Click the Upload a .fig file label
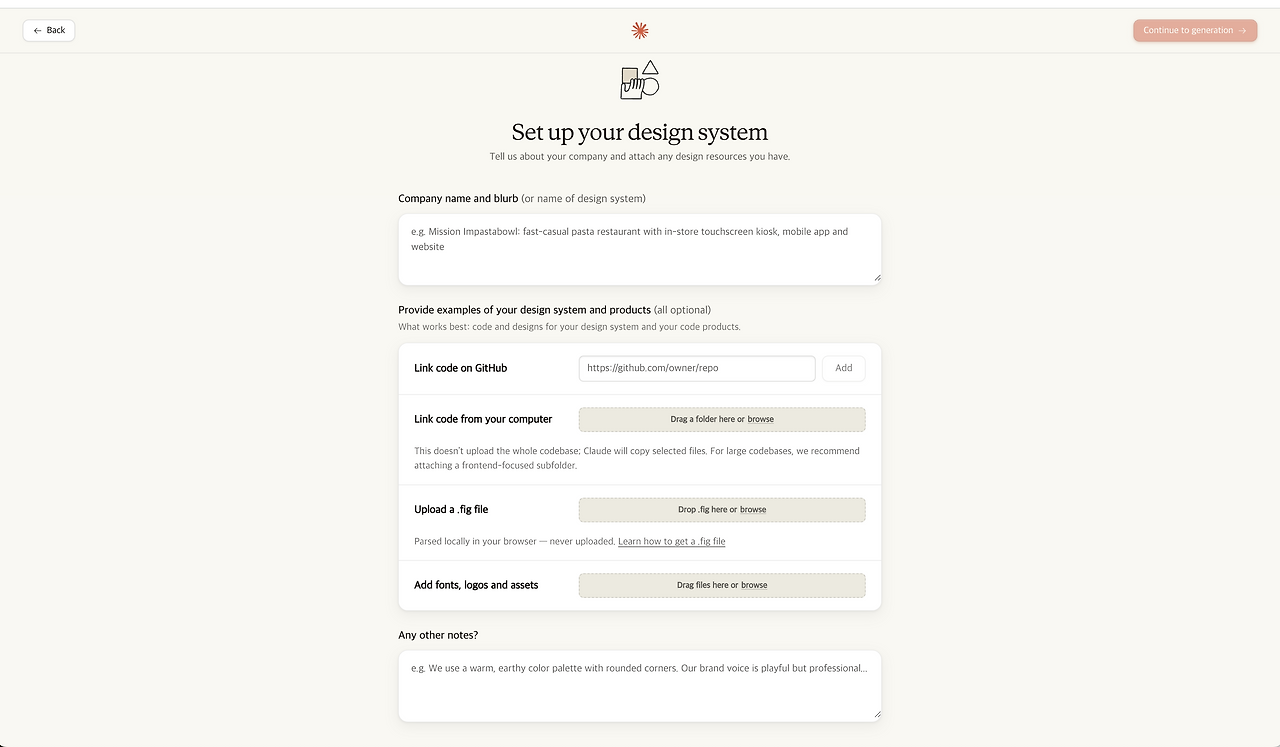The width and height of the screenshot is (1280, 747). click(x=451, y=510)
